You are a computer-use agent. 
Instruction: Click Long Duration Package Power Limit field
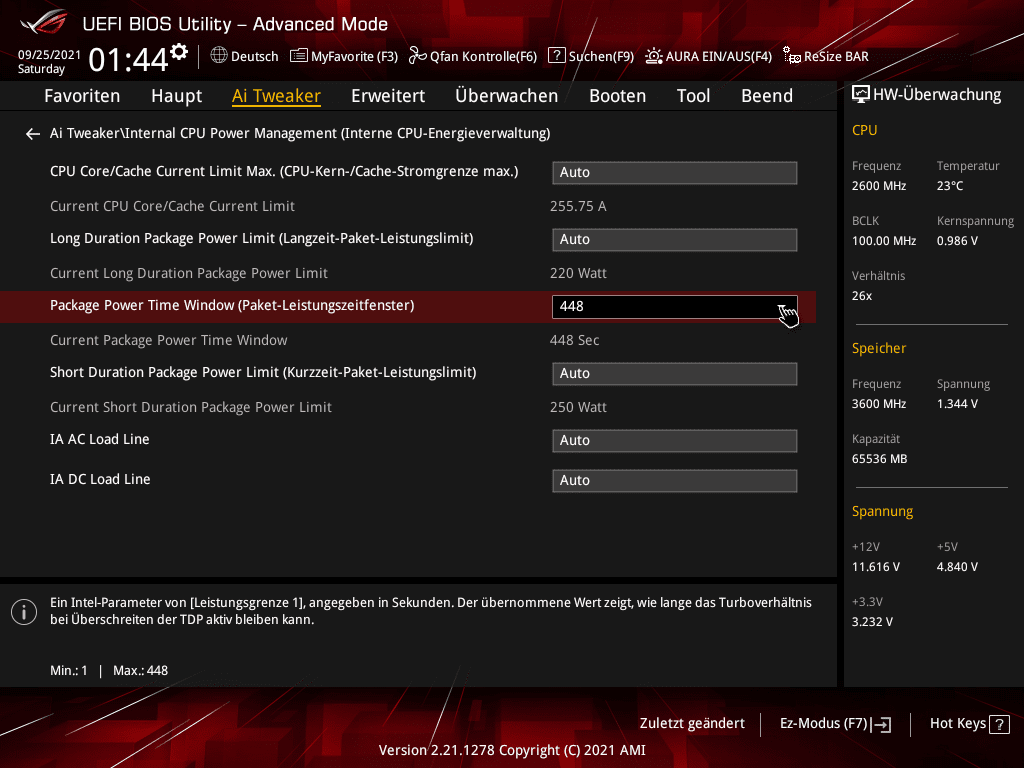pyautogui.click(x=675, y=240)
